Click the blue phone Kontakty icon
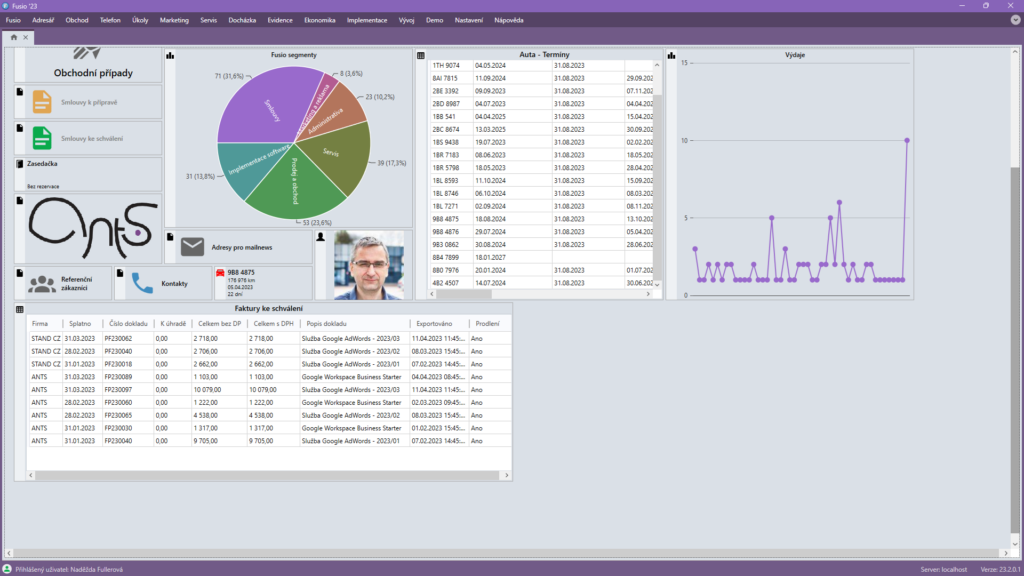1024x576 pixels. pos(142,283)
